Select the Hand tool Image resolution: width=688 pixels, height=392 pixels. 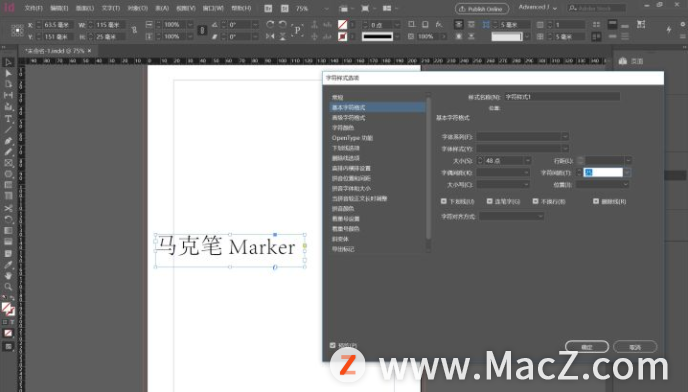click(8, 276)
